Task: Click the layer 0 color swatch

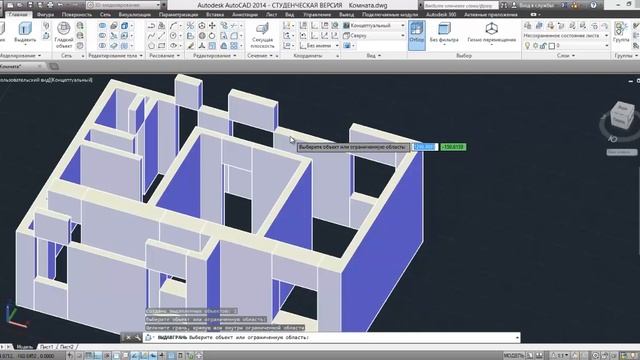Action: (x=551, y=46)
